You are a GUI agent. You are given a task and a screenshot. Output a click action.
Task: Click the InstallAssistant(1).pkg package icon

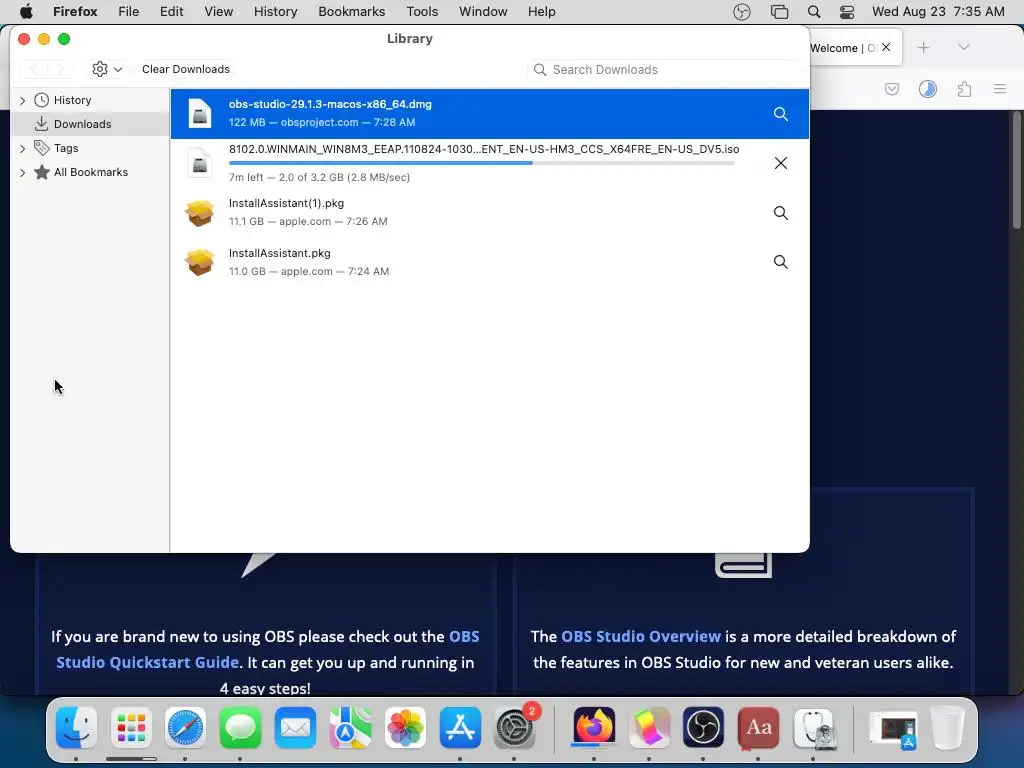[200, 213]
